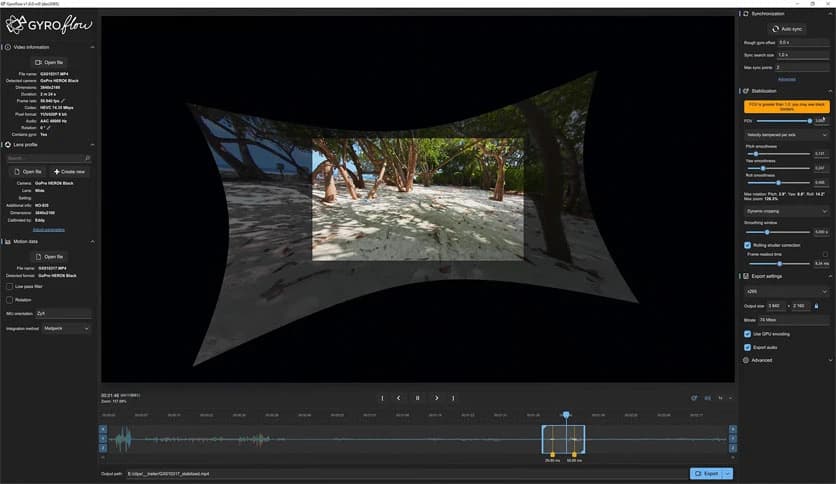Screen dimensions: 836x484
Task: Open a lens profile file
Action: pos(28,172)
